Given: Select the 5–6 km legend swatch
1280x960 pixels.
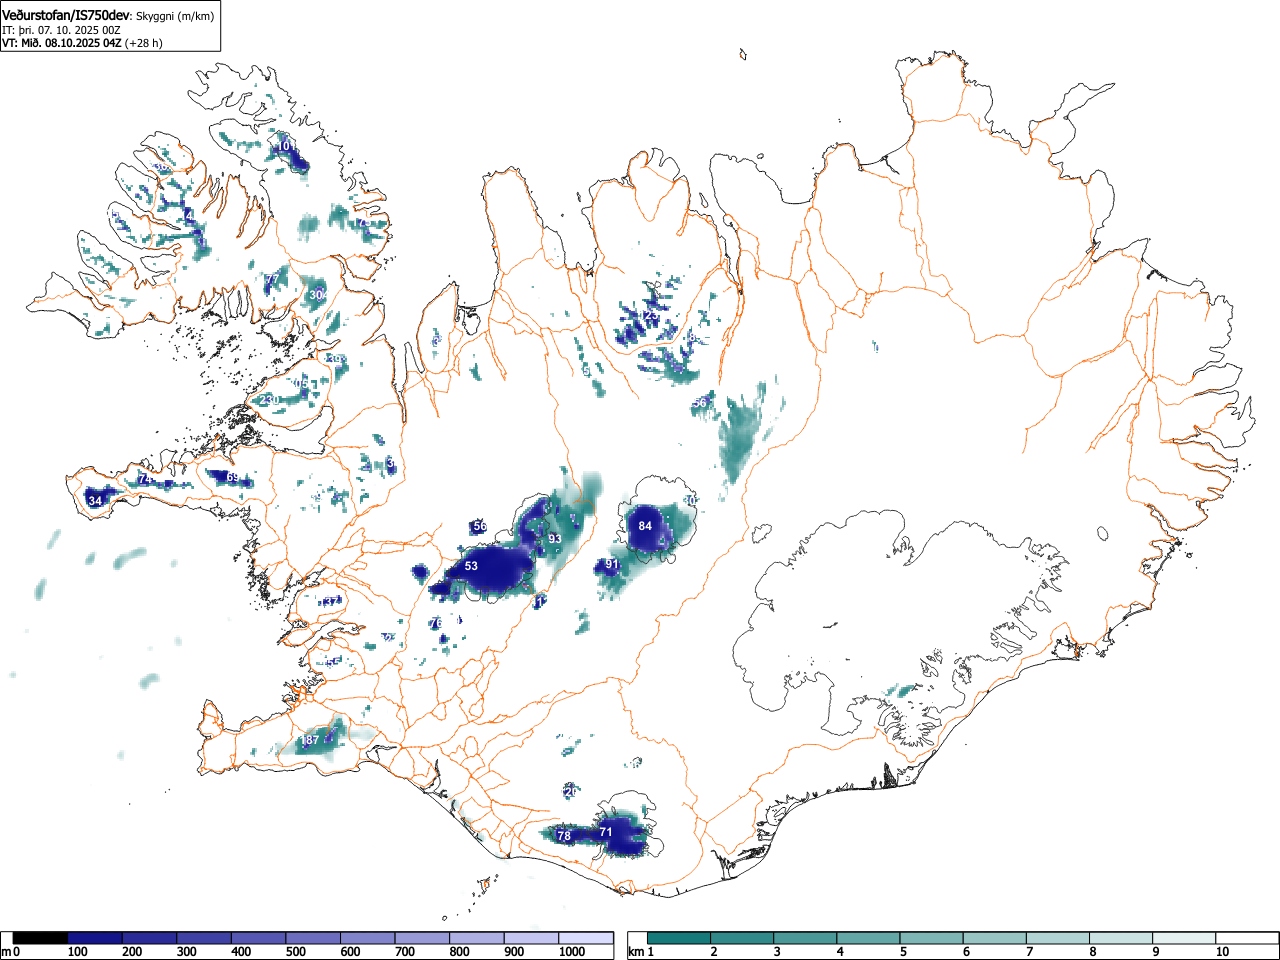Looking at the screenshot, I should pyautogui.click(x=932, y=938).
